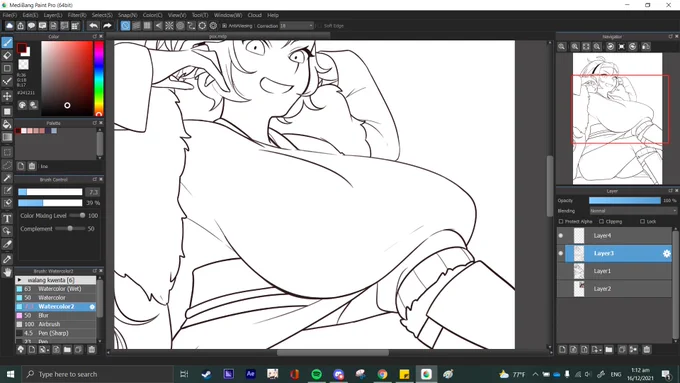Add new layer icon in Layer panel
Image resolution: width=680 pixels, height=383 pixels.
point(562,349)
